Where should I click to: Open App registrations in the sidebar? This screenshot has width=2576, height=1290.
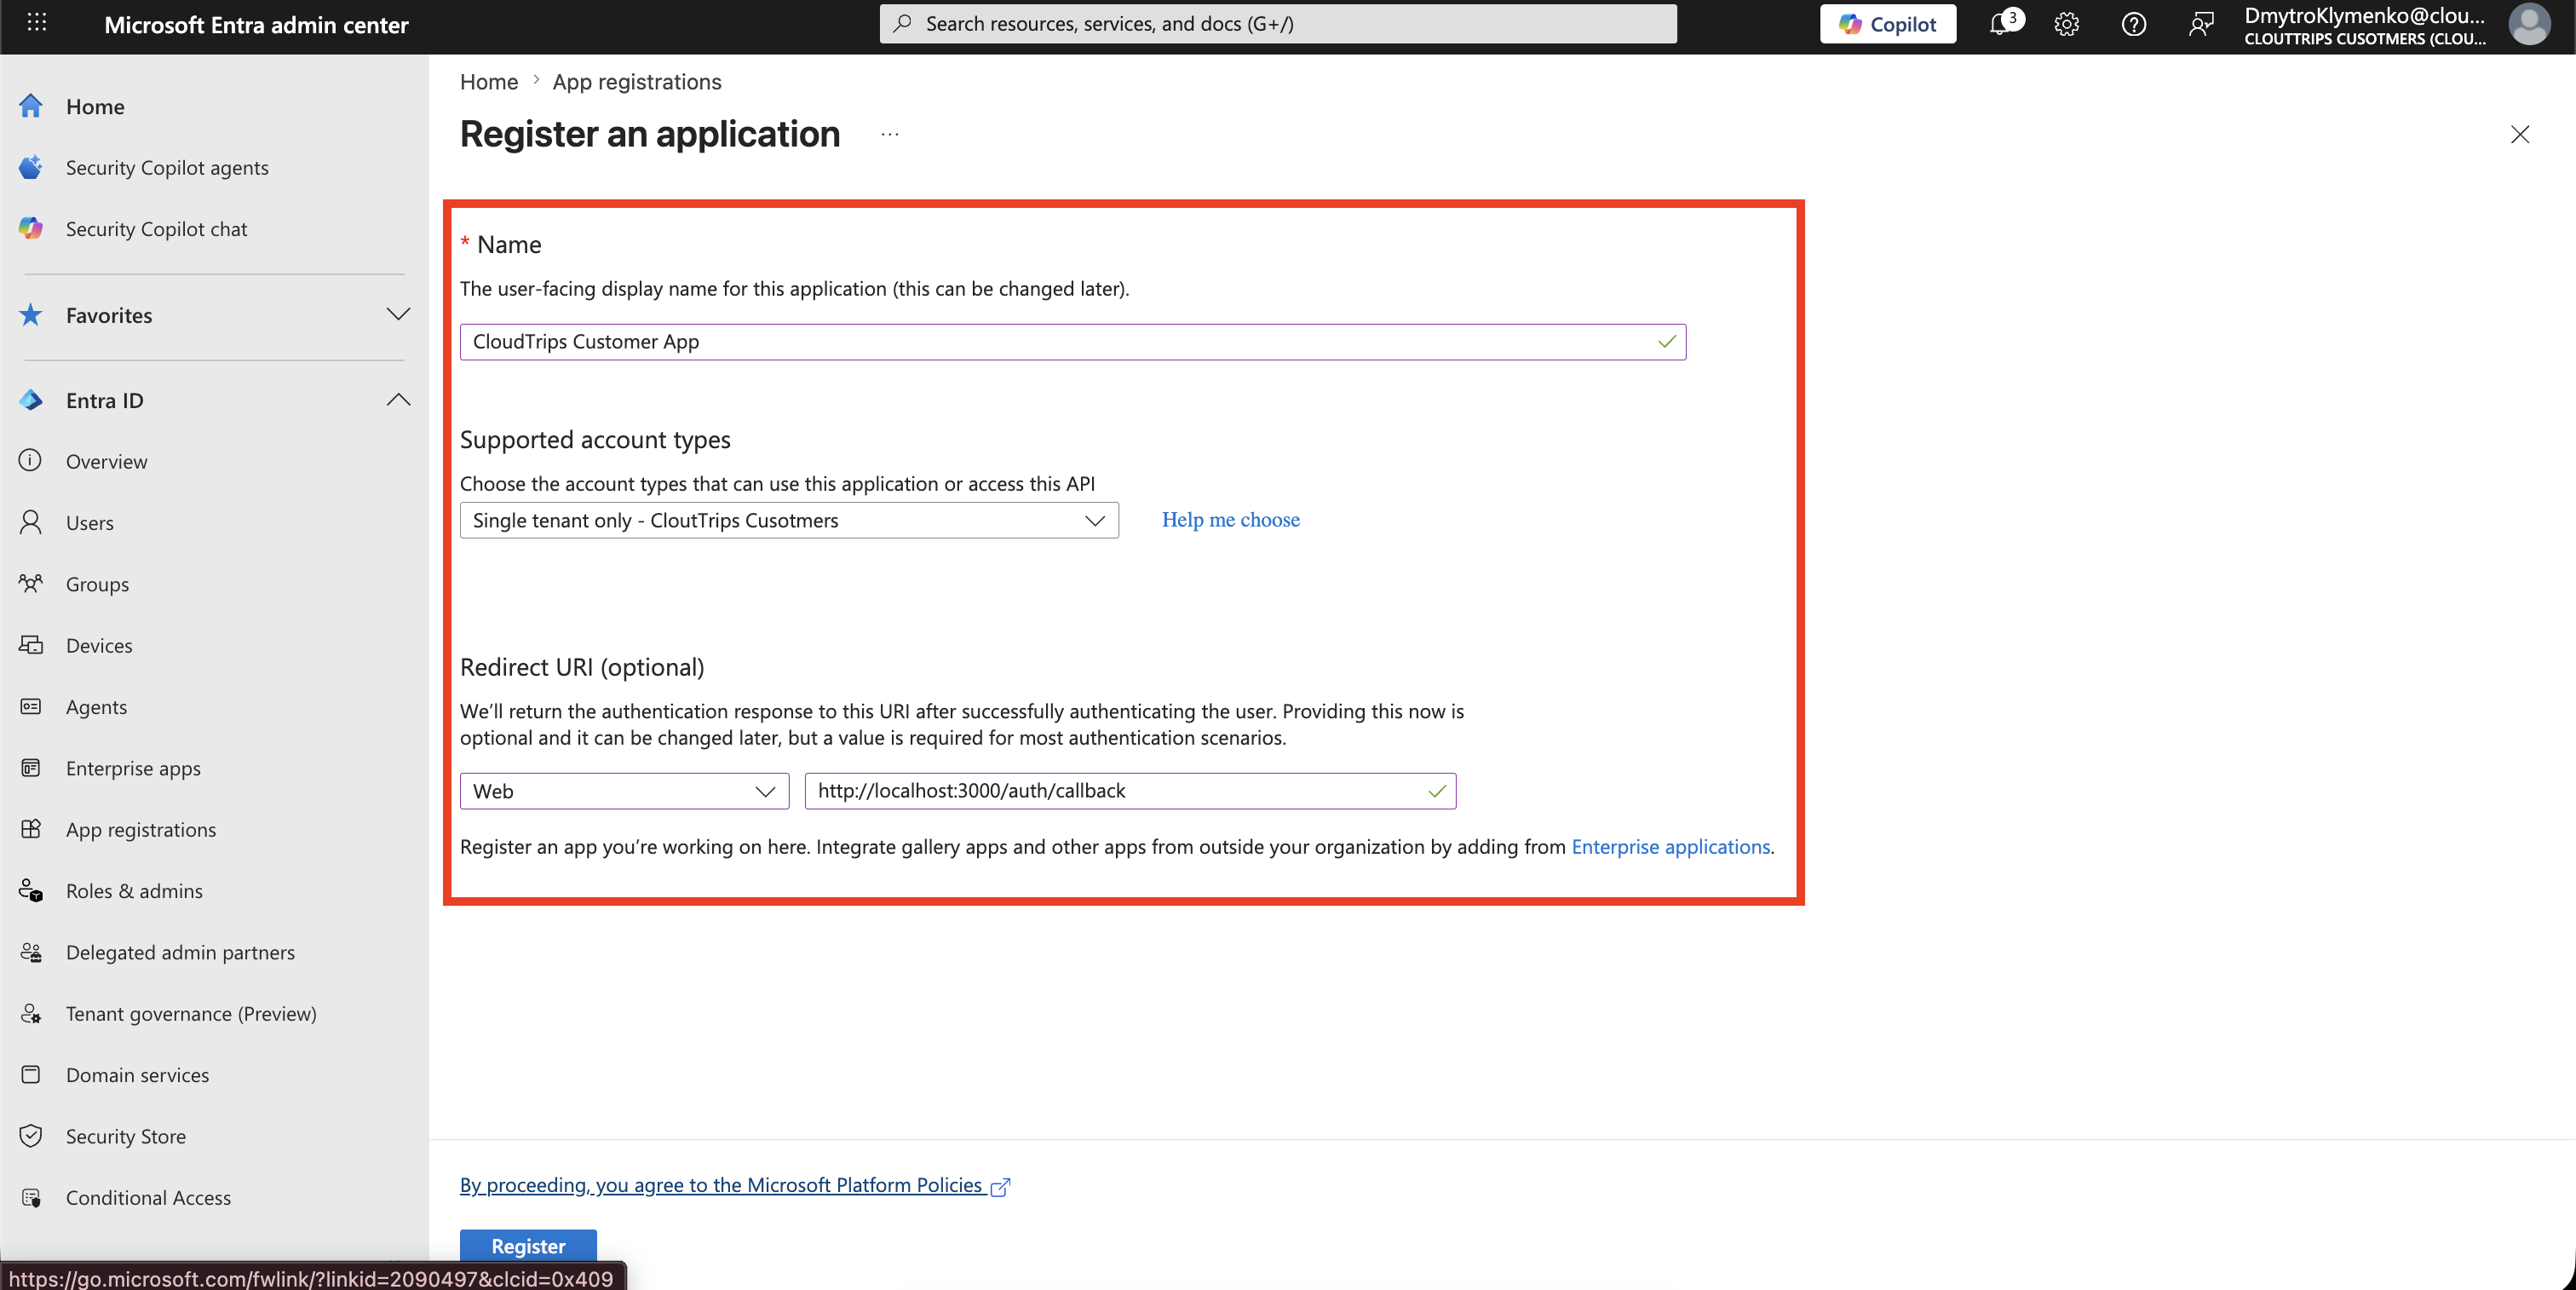141,829
